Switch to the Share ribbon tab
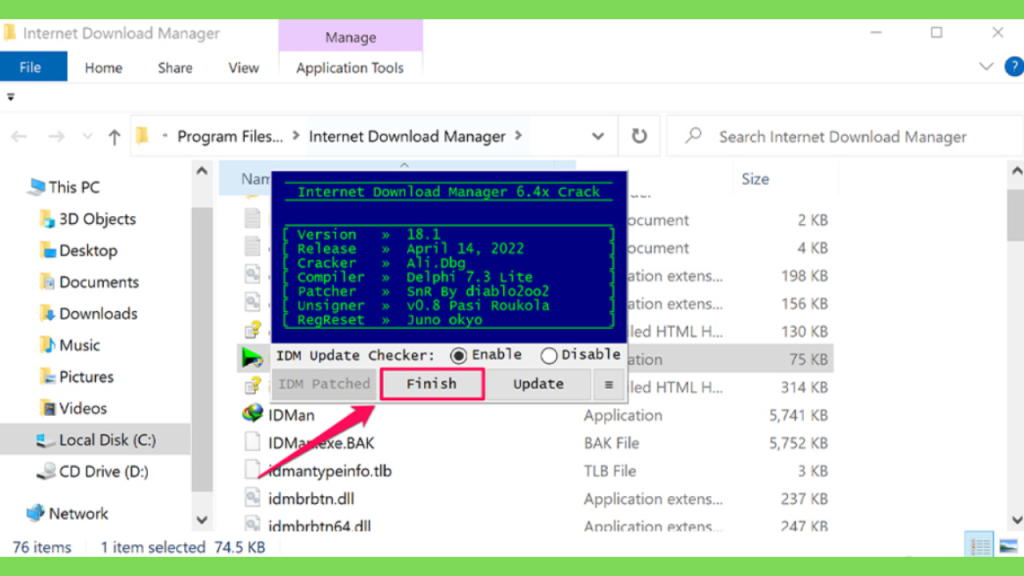Image resolution: width=1024 pixels, height=576 pixels. [175, 68]
